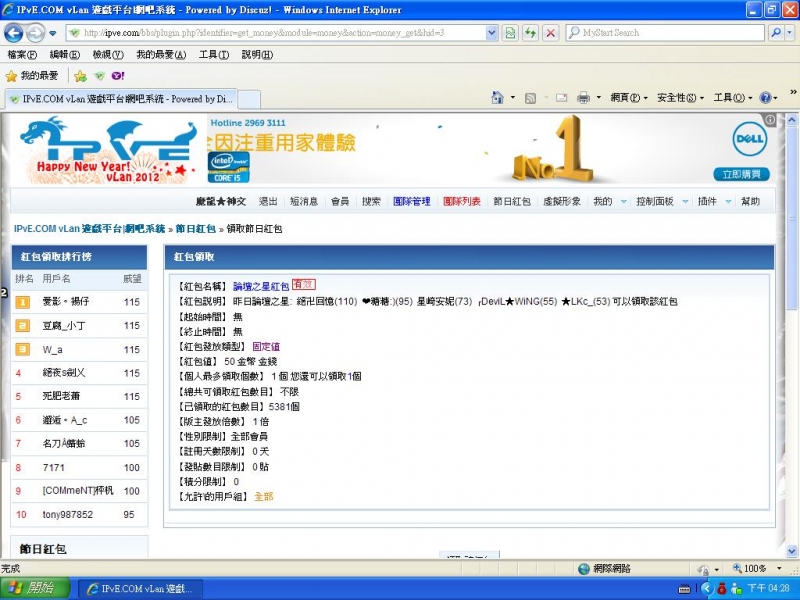
Task: Navigate back with the back arrow icon
Action: pyautogui.click(x=13, y=33)
